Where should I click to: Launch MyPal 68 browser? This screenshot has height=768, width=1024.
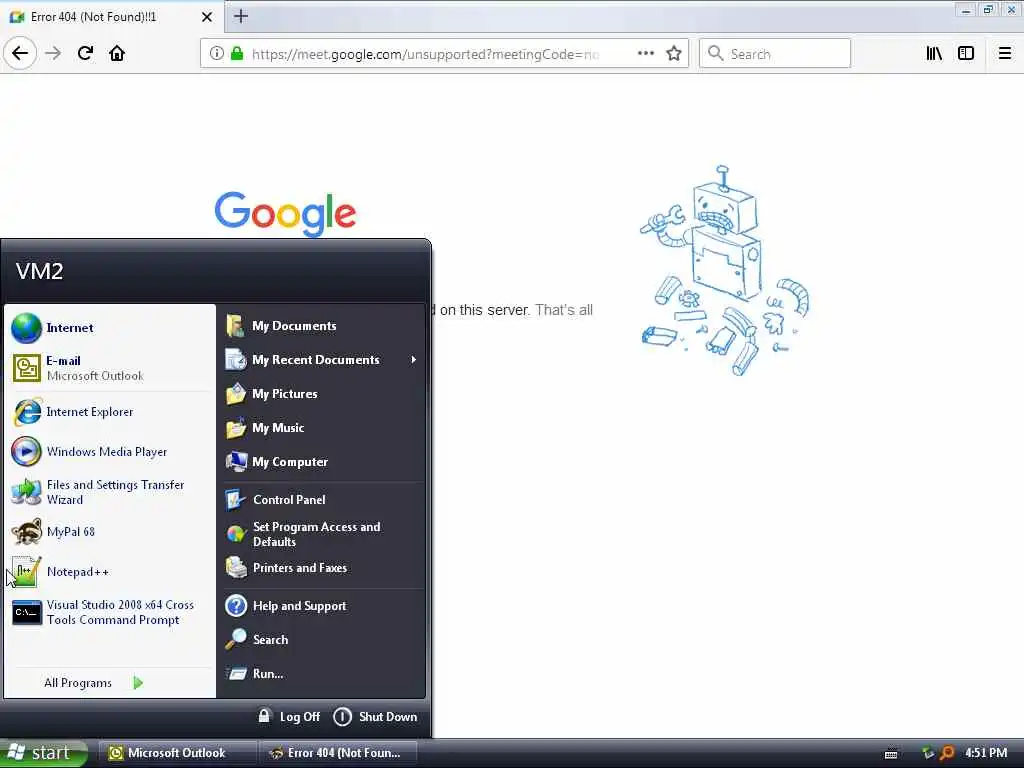tap(110, 532)
